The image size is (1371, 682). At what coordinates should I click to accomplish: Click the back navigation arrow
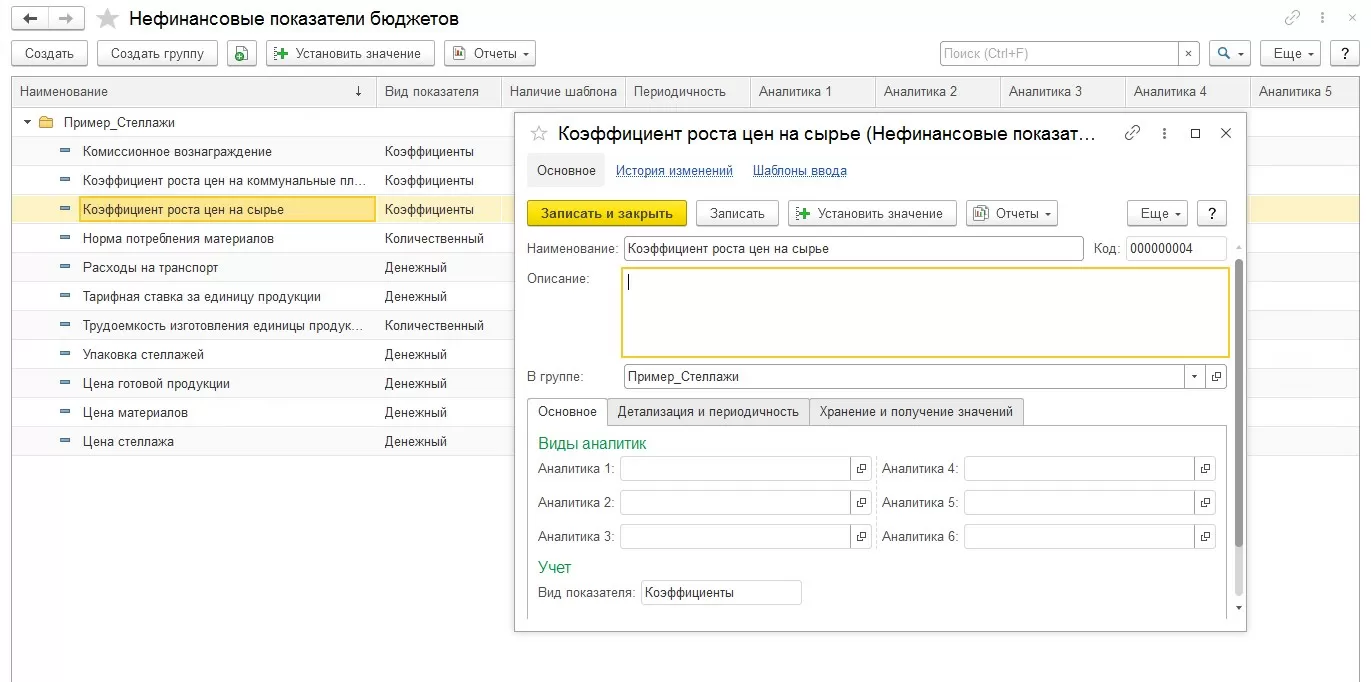point(30,19)
